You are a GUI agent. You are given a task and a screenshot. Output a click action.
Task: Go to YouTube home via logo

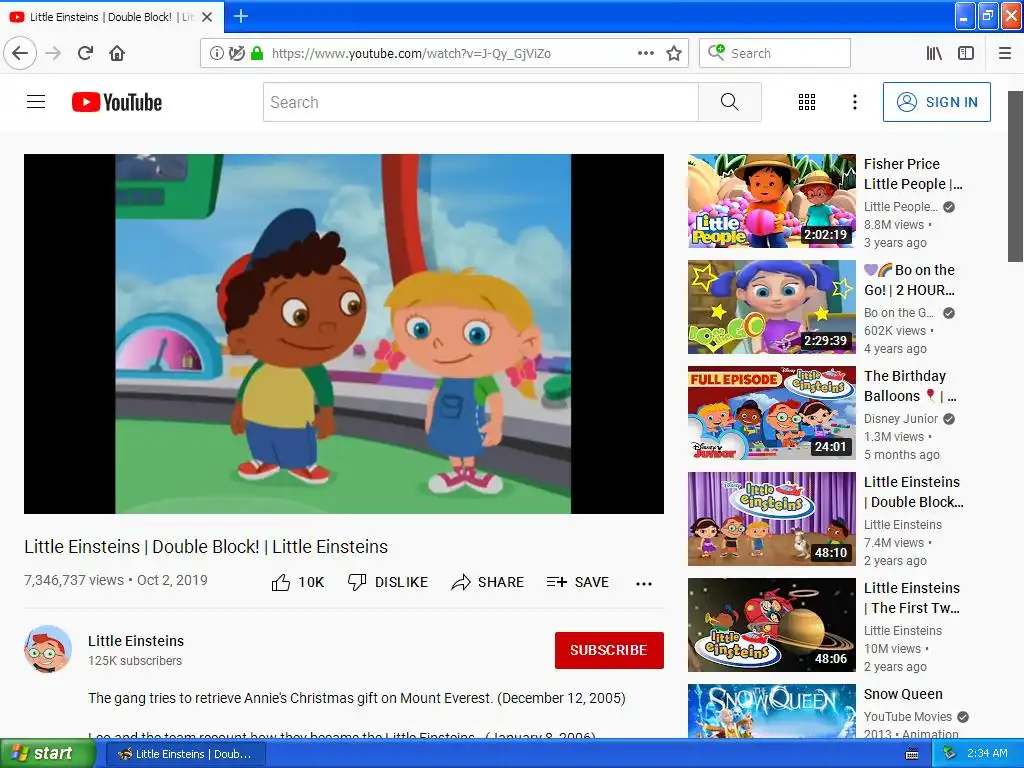(117, 102)
